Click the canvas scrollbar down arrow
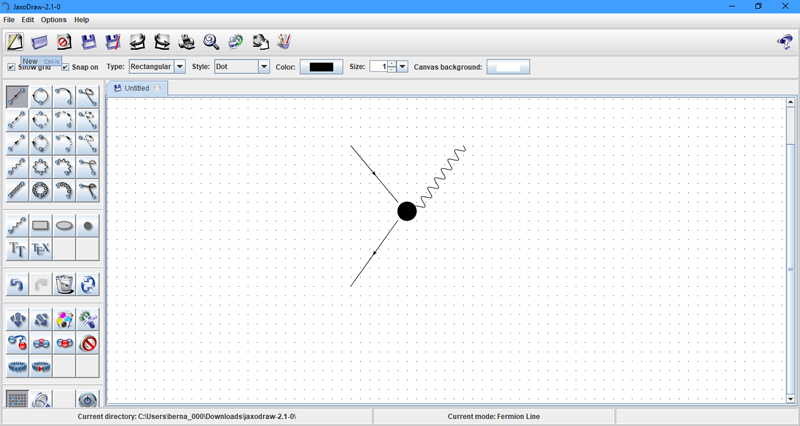 click(791, 399)
